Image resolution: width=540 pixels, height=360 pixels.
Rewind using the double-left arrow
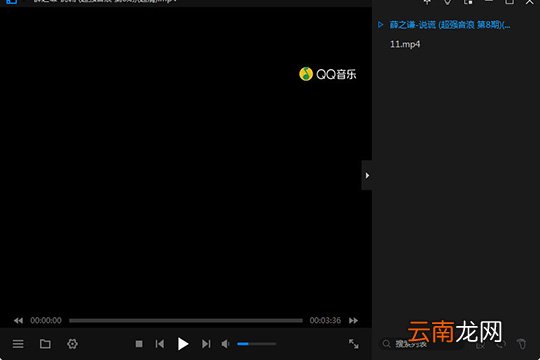pyautogui.click(x=18, y=321)
